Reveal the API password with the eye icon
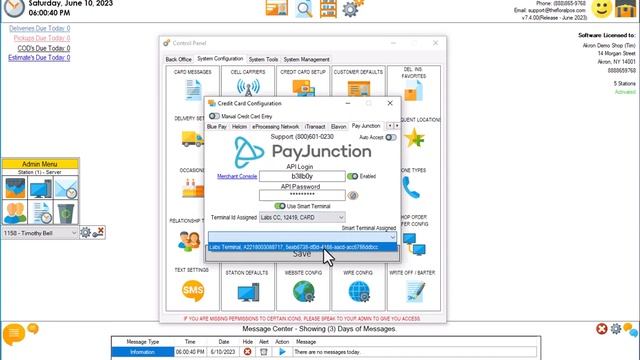 click(353, 196)
